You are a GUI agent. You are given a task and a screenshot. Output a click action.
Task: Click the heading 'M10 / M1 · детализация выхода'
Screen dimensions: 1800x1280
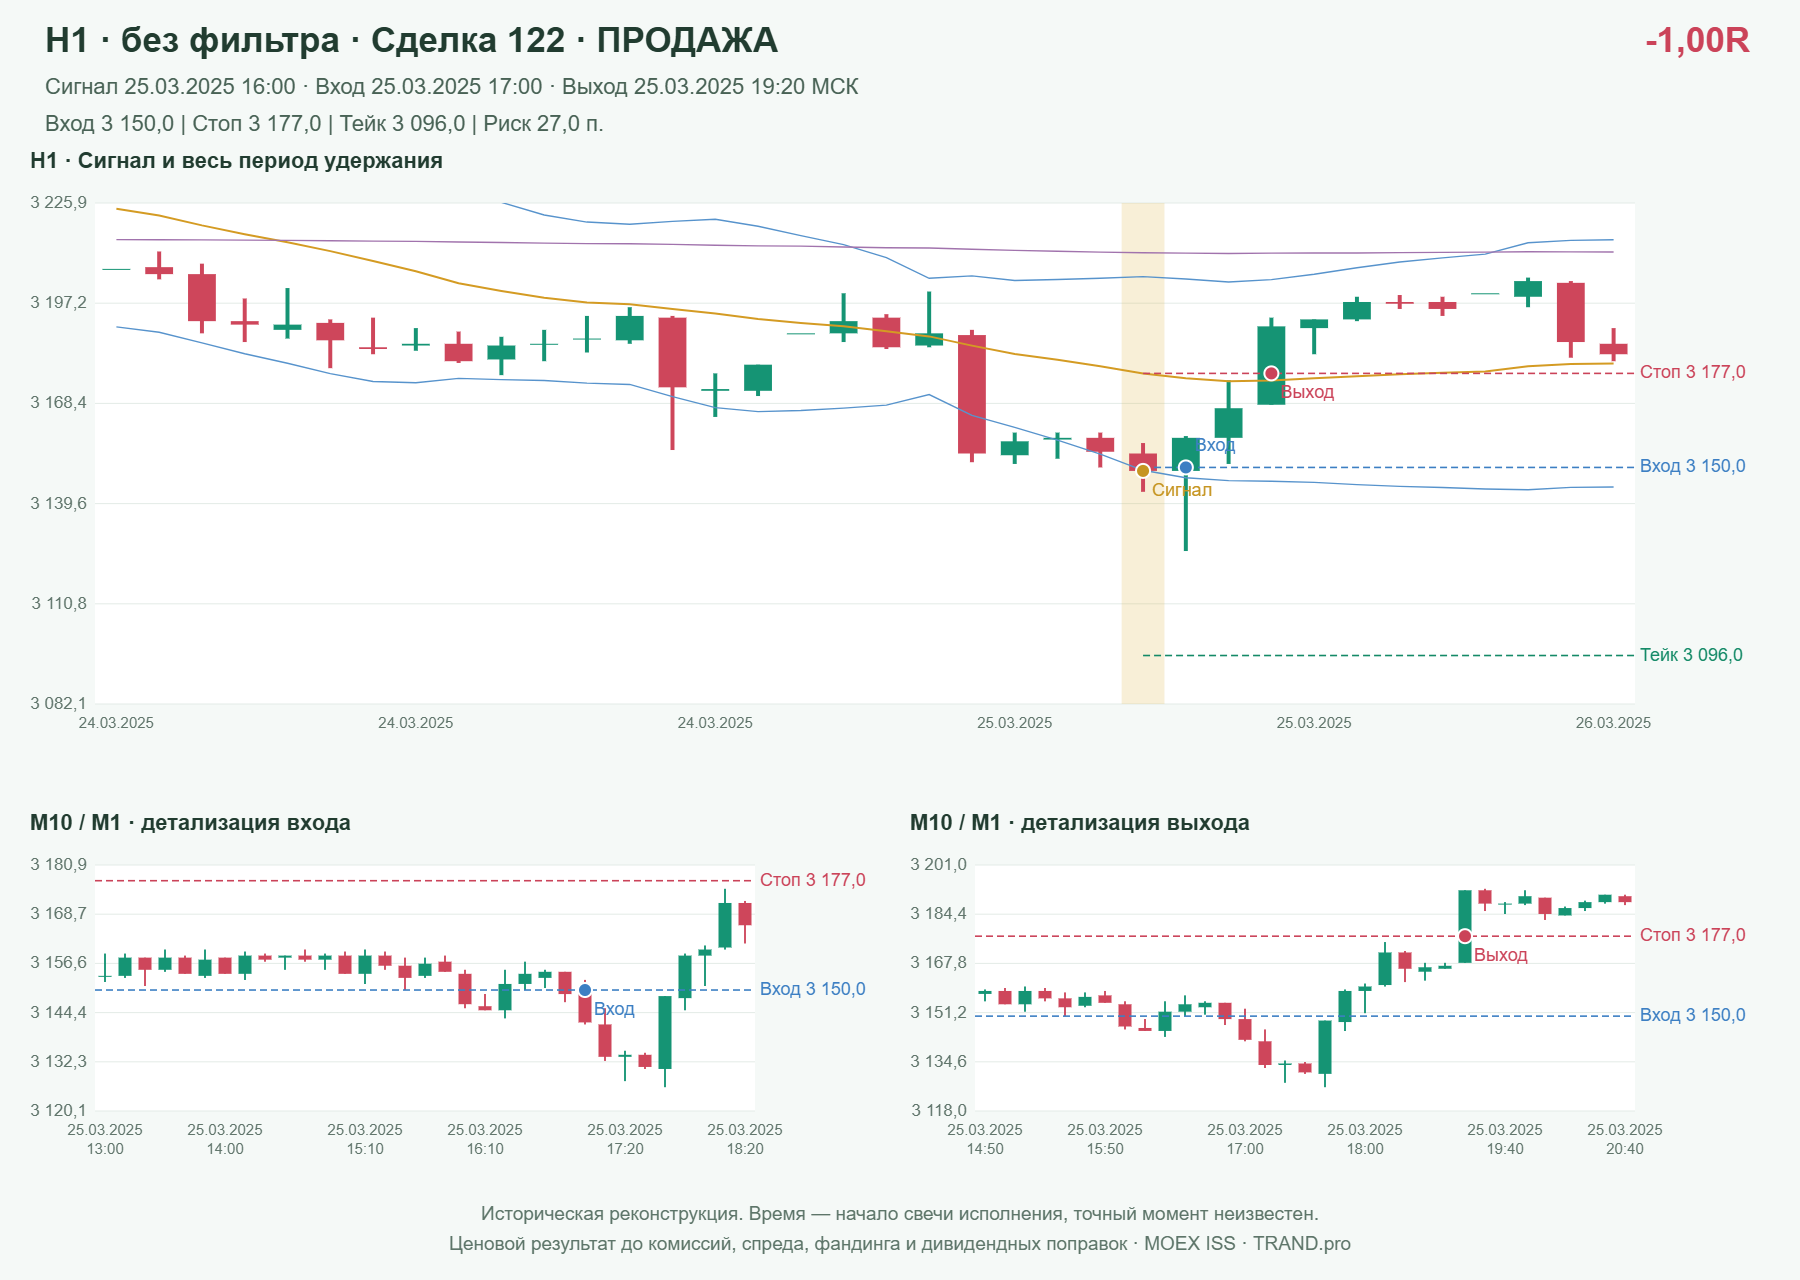(1080, 823)
